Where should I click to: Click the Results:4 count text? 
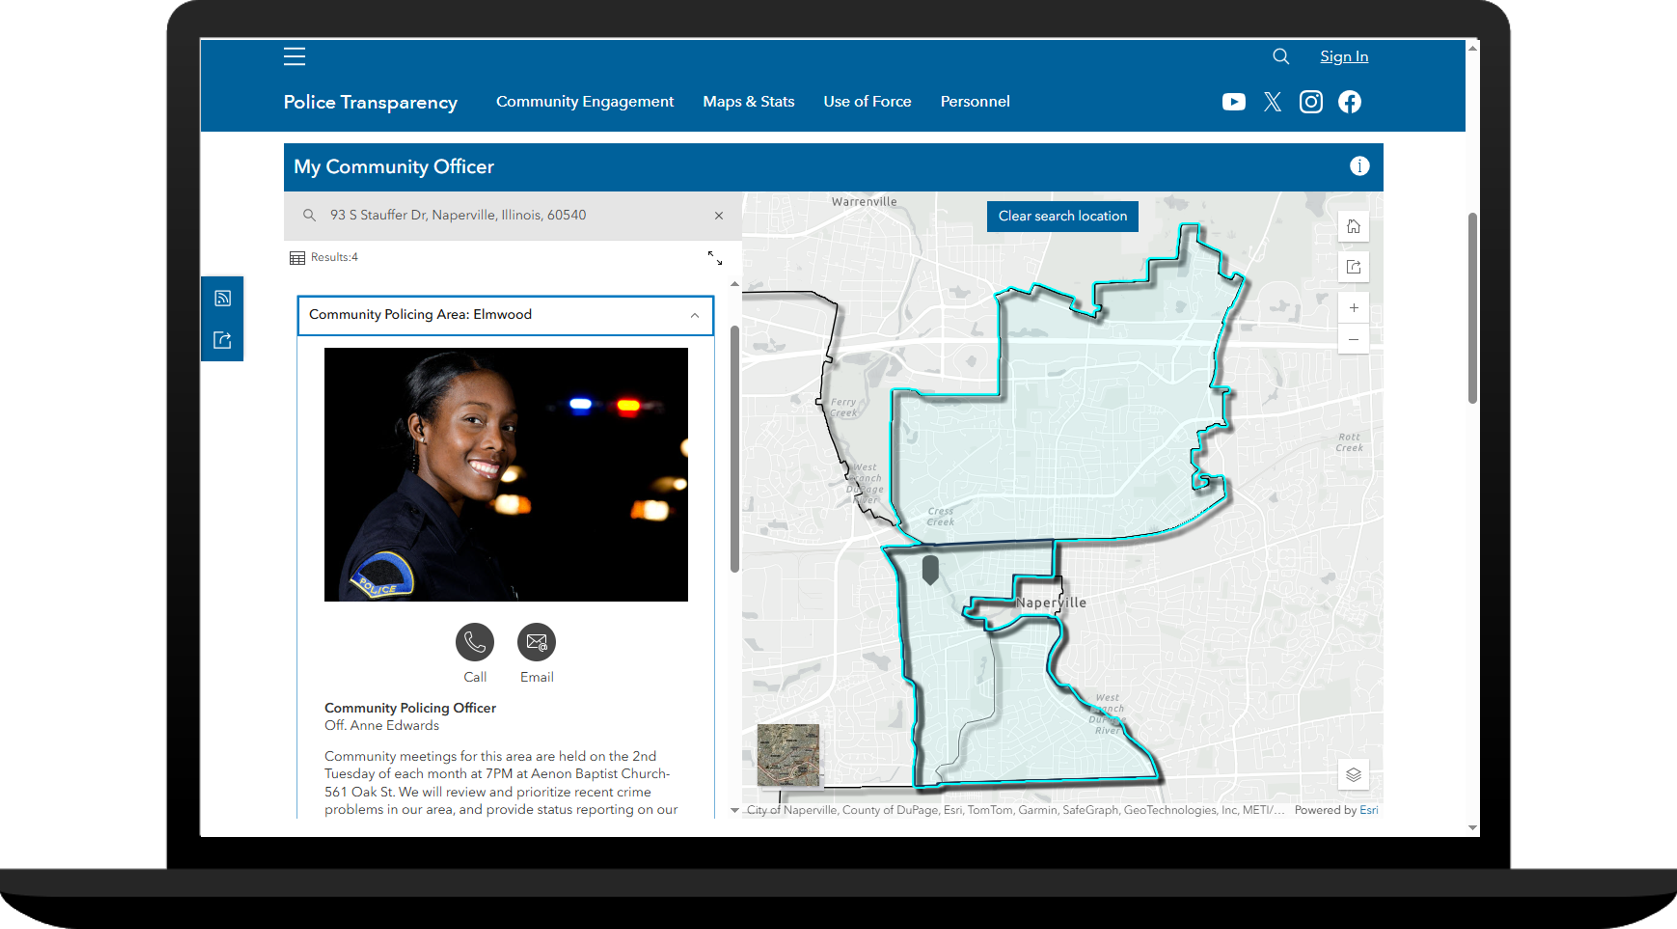334,258
